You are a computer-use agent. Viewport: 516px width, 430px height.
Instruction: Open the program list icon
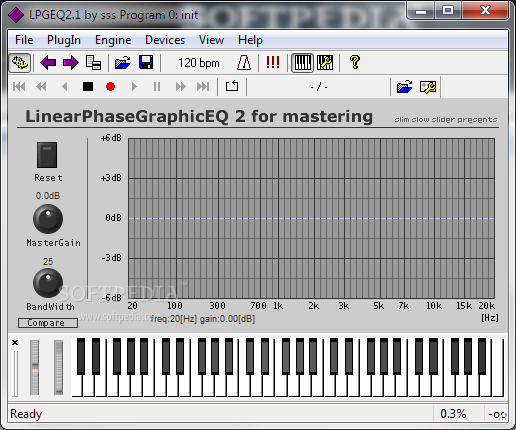pyautogui.click(x=93, y=63)
